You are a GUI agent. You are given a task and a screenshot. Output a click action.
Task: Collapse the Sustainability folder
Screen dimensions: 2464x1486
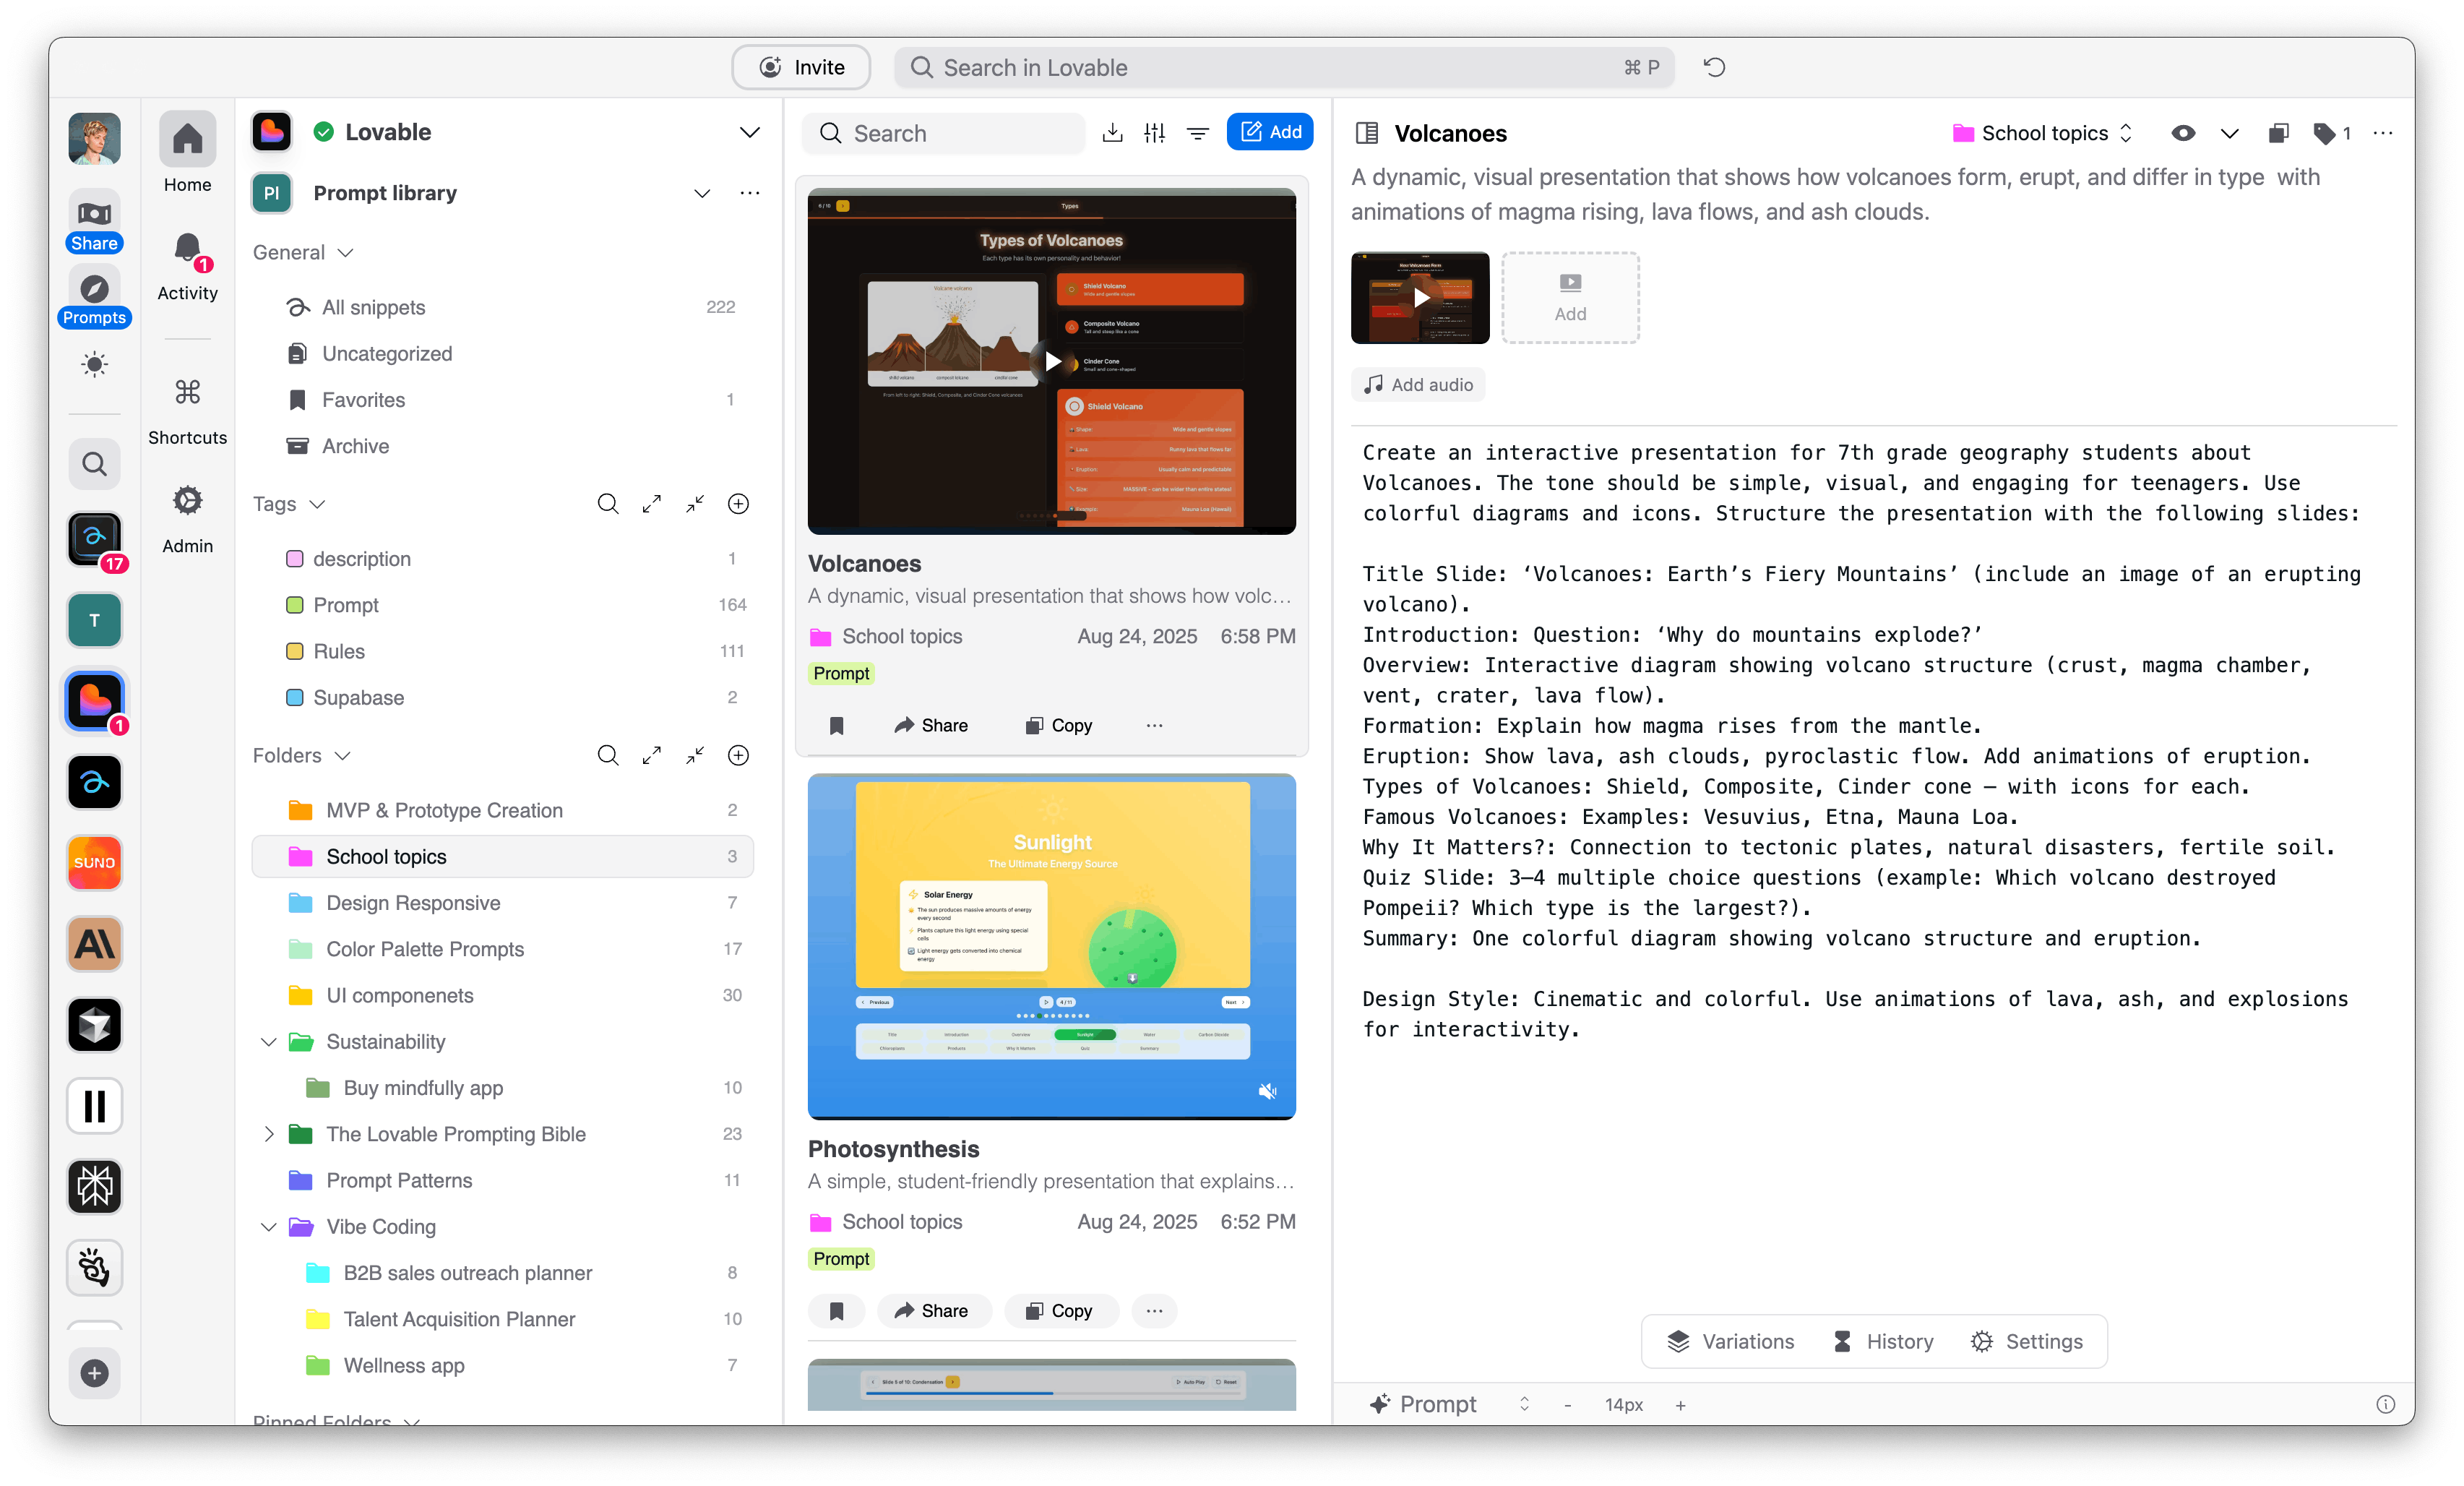pos(268,1042)
